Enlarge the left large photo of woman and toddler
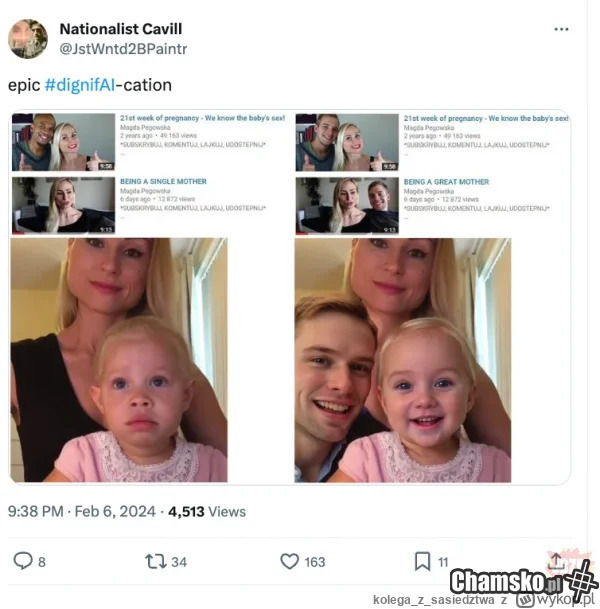Image resolution: width=600 pixels, height=609 pixels. pos(119,360)
